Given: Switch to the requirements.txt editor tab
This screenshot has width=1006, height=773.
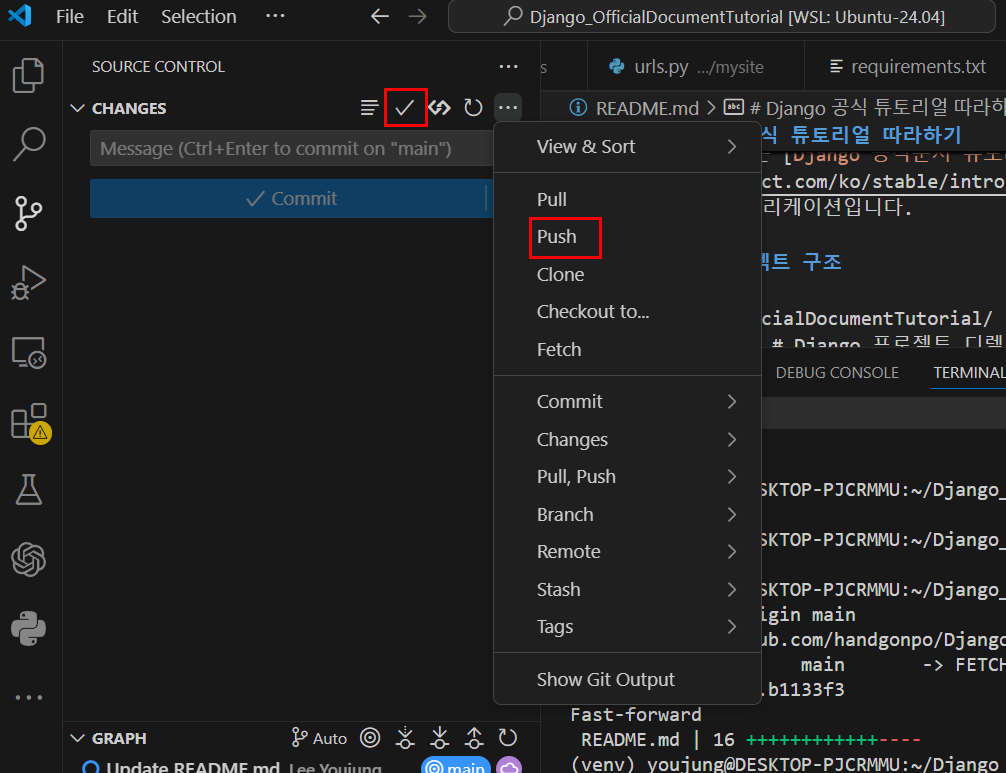Looking at the screenshot, I should click(907, 67).
